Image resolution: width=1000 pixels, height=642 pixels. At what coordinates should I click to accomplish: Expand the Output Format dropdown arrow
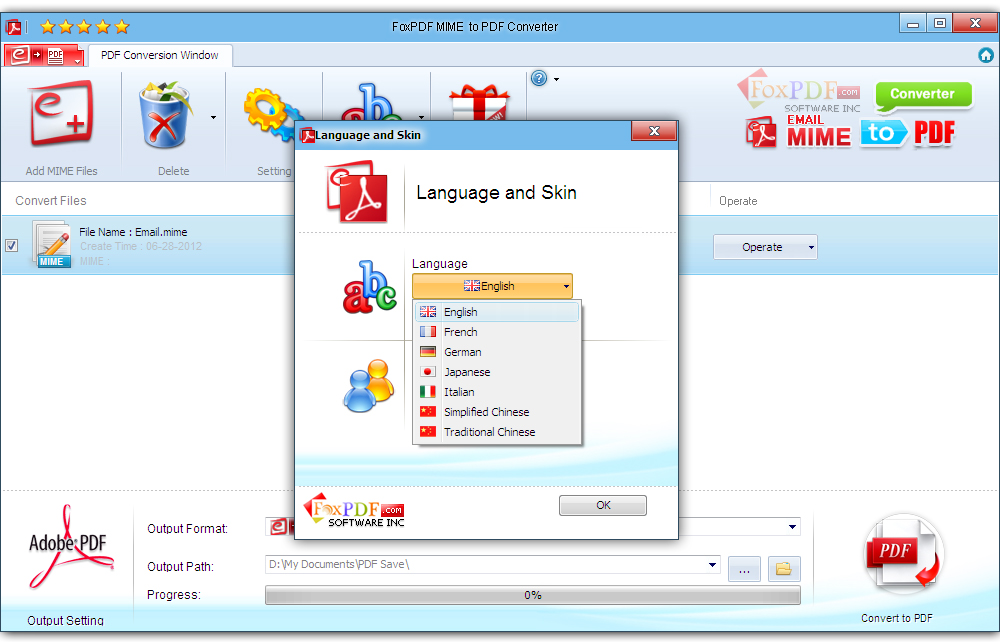pos(792,527)
